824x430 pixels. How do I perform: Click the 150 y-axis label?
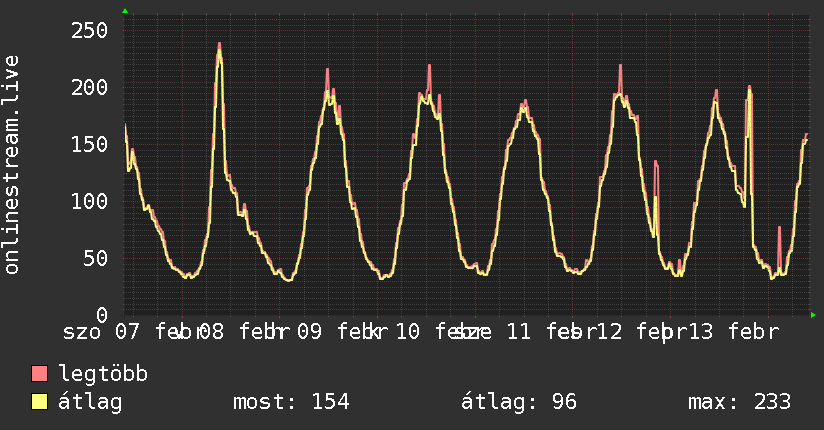coord(88,144)
